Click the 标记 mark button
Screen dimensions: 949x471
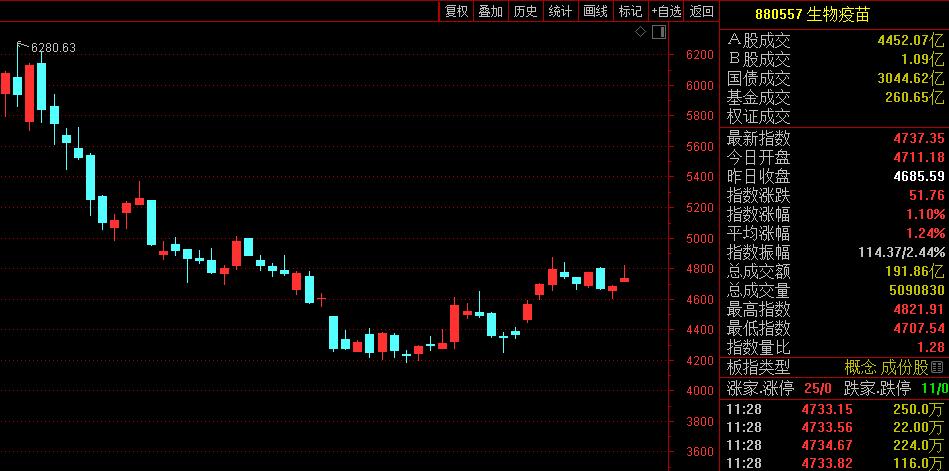coord(630,11)
